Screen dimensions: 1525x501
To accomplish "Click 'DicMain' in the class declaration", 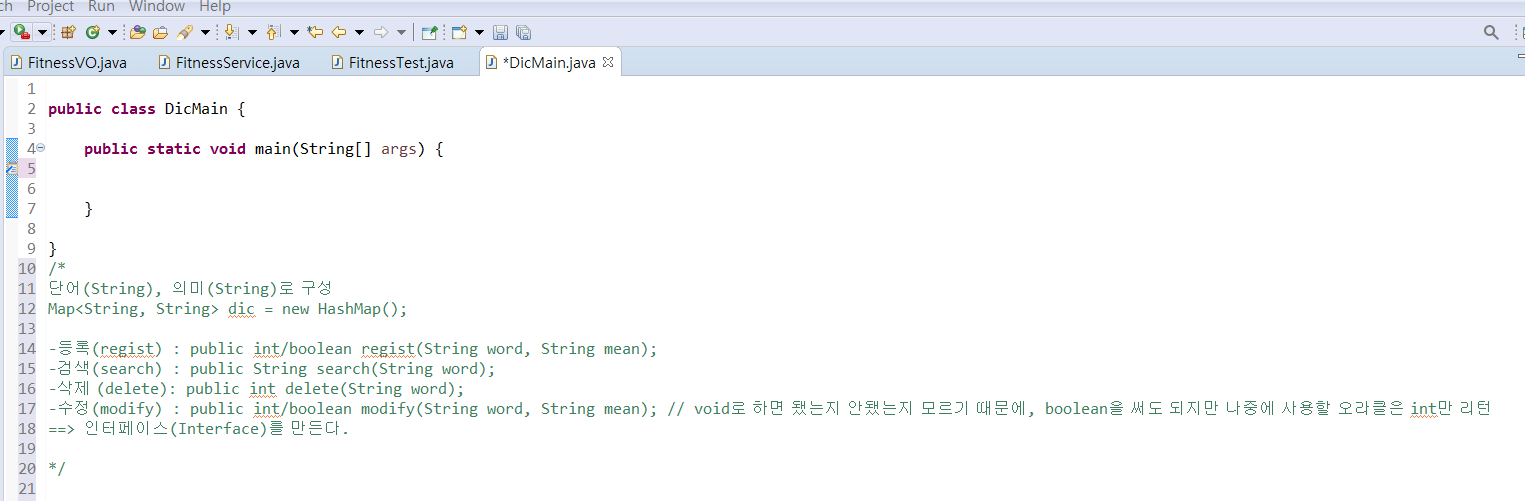I will click(196, 109).
